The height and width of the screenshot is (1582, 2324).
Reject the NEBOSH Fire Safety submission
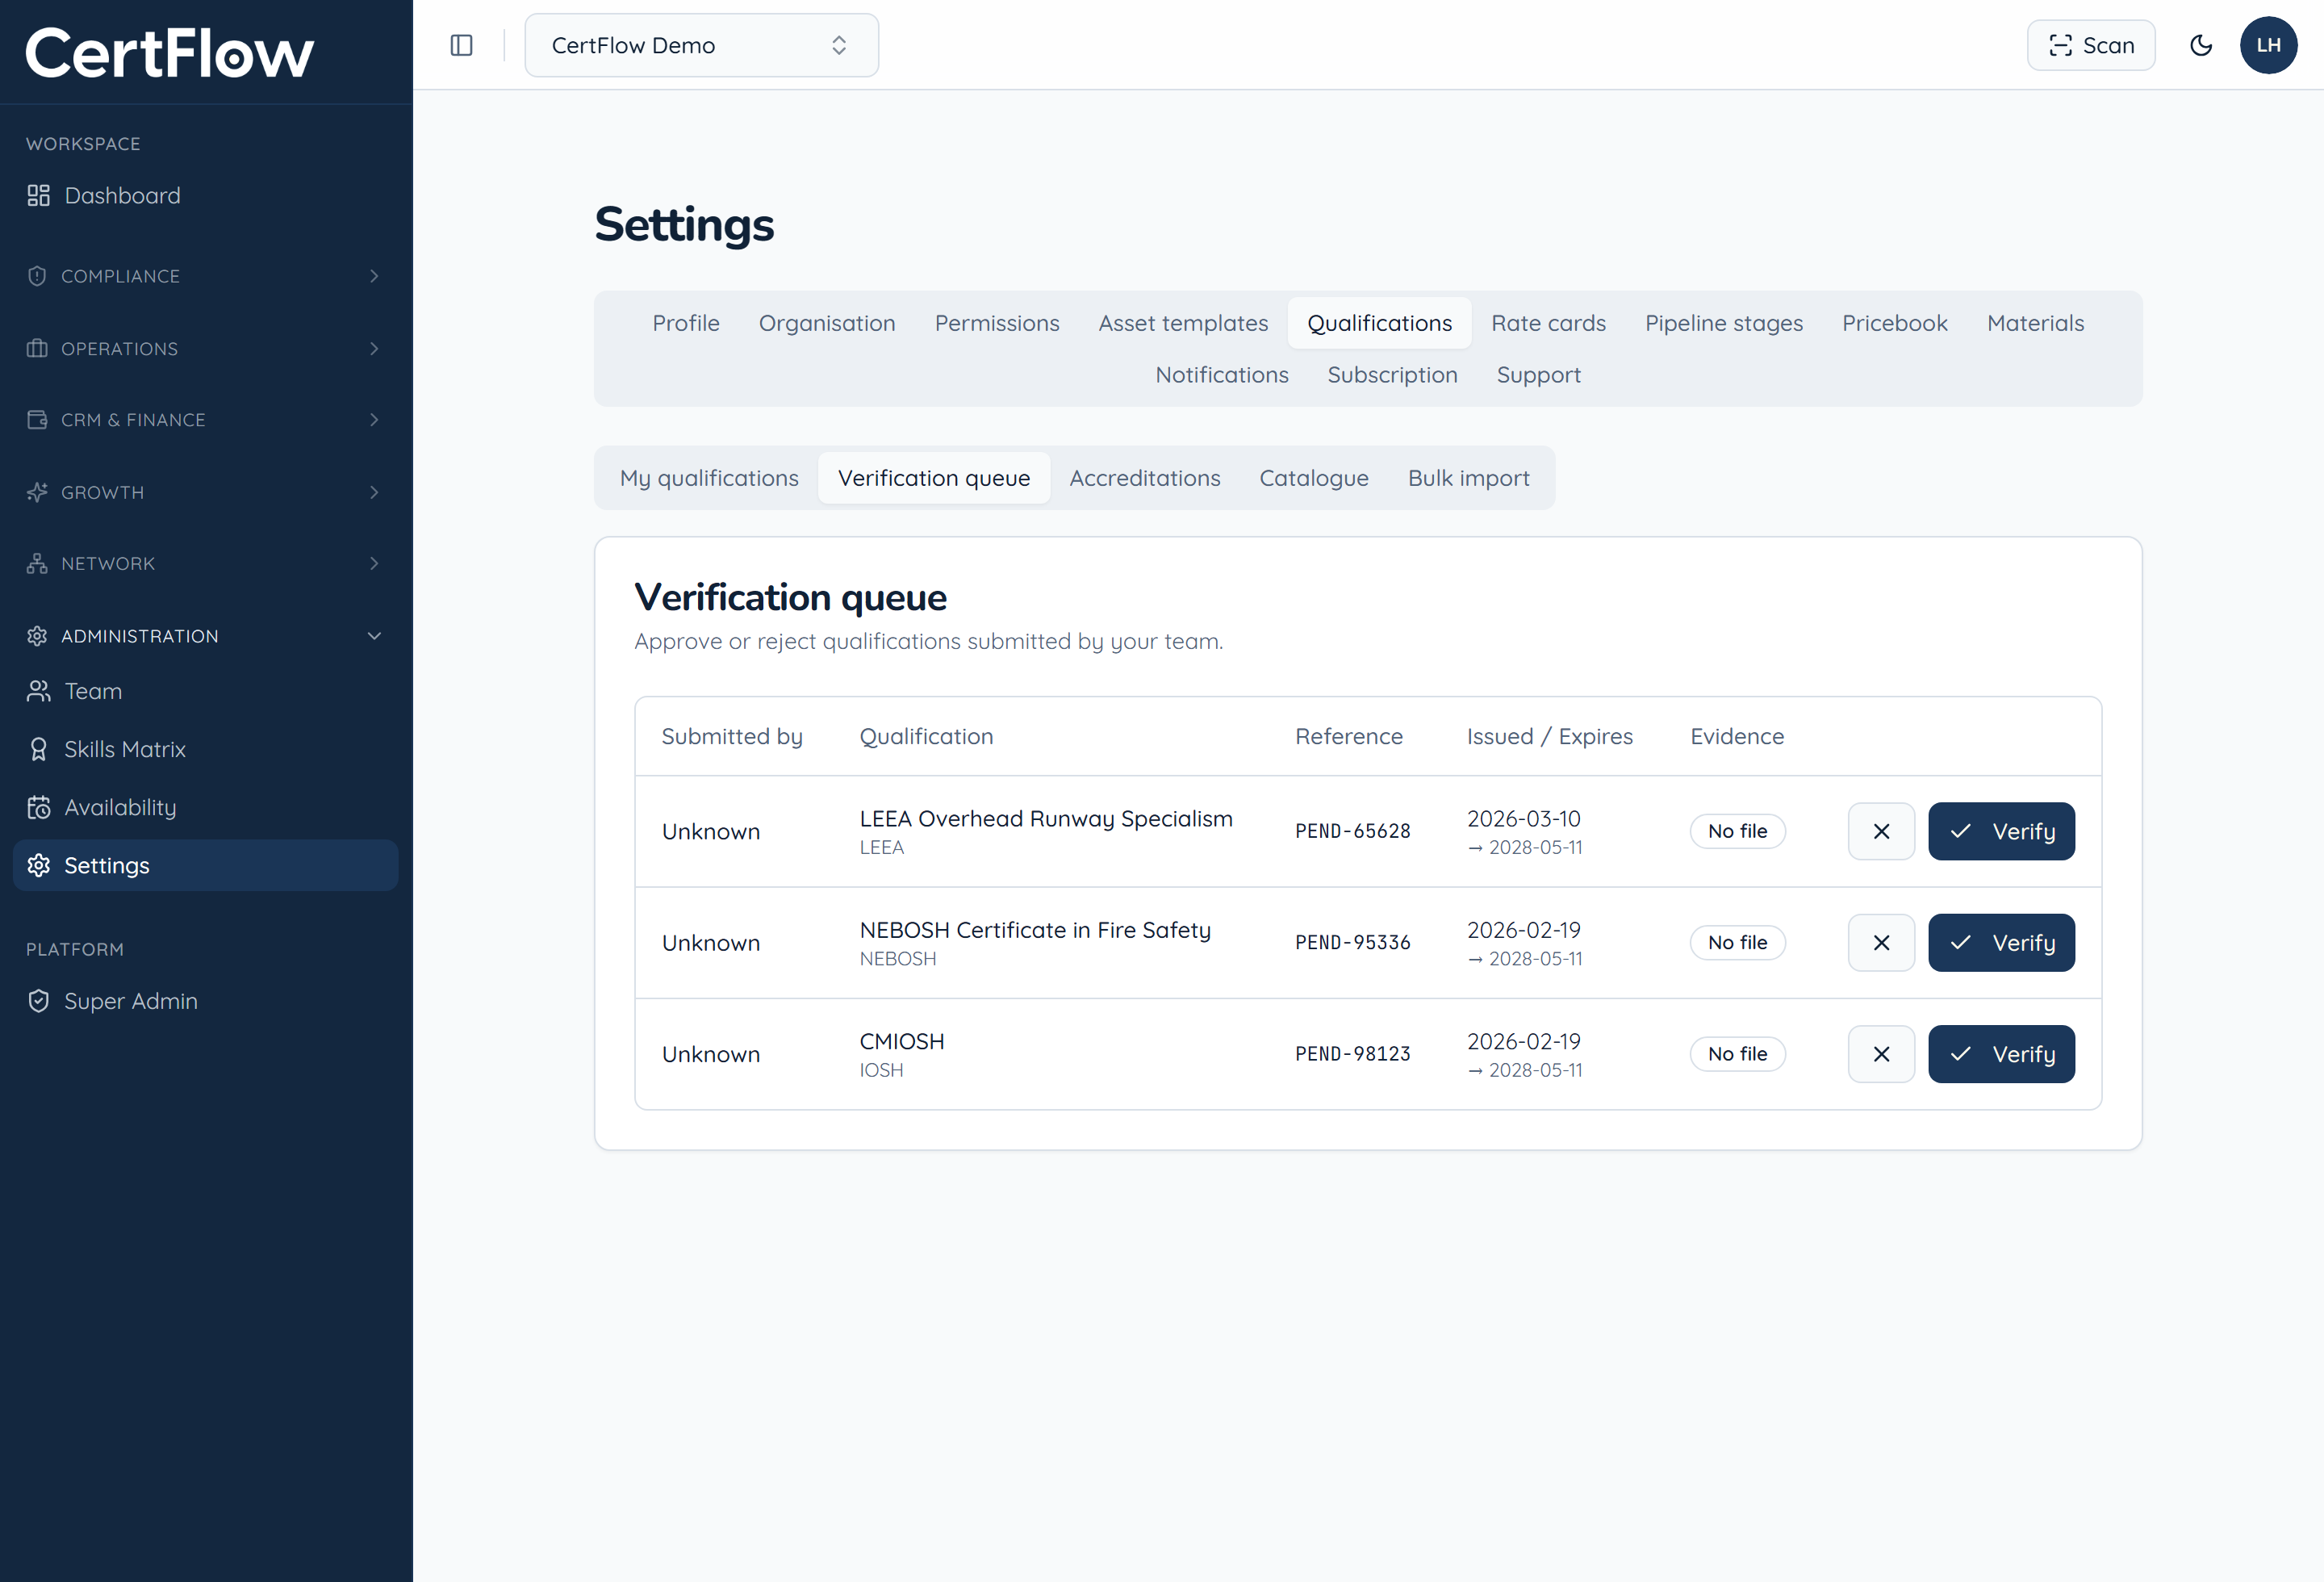coord(1881,942)
